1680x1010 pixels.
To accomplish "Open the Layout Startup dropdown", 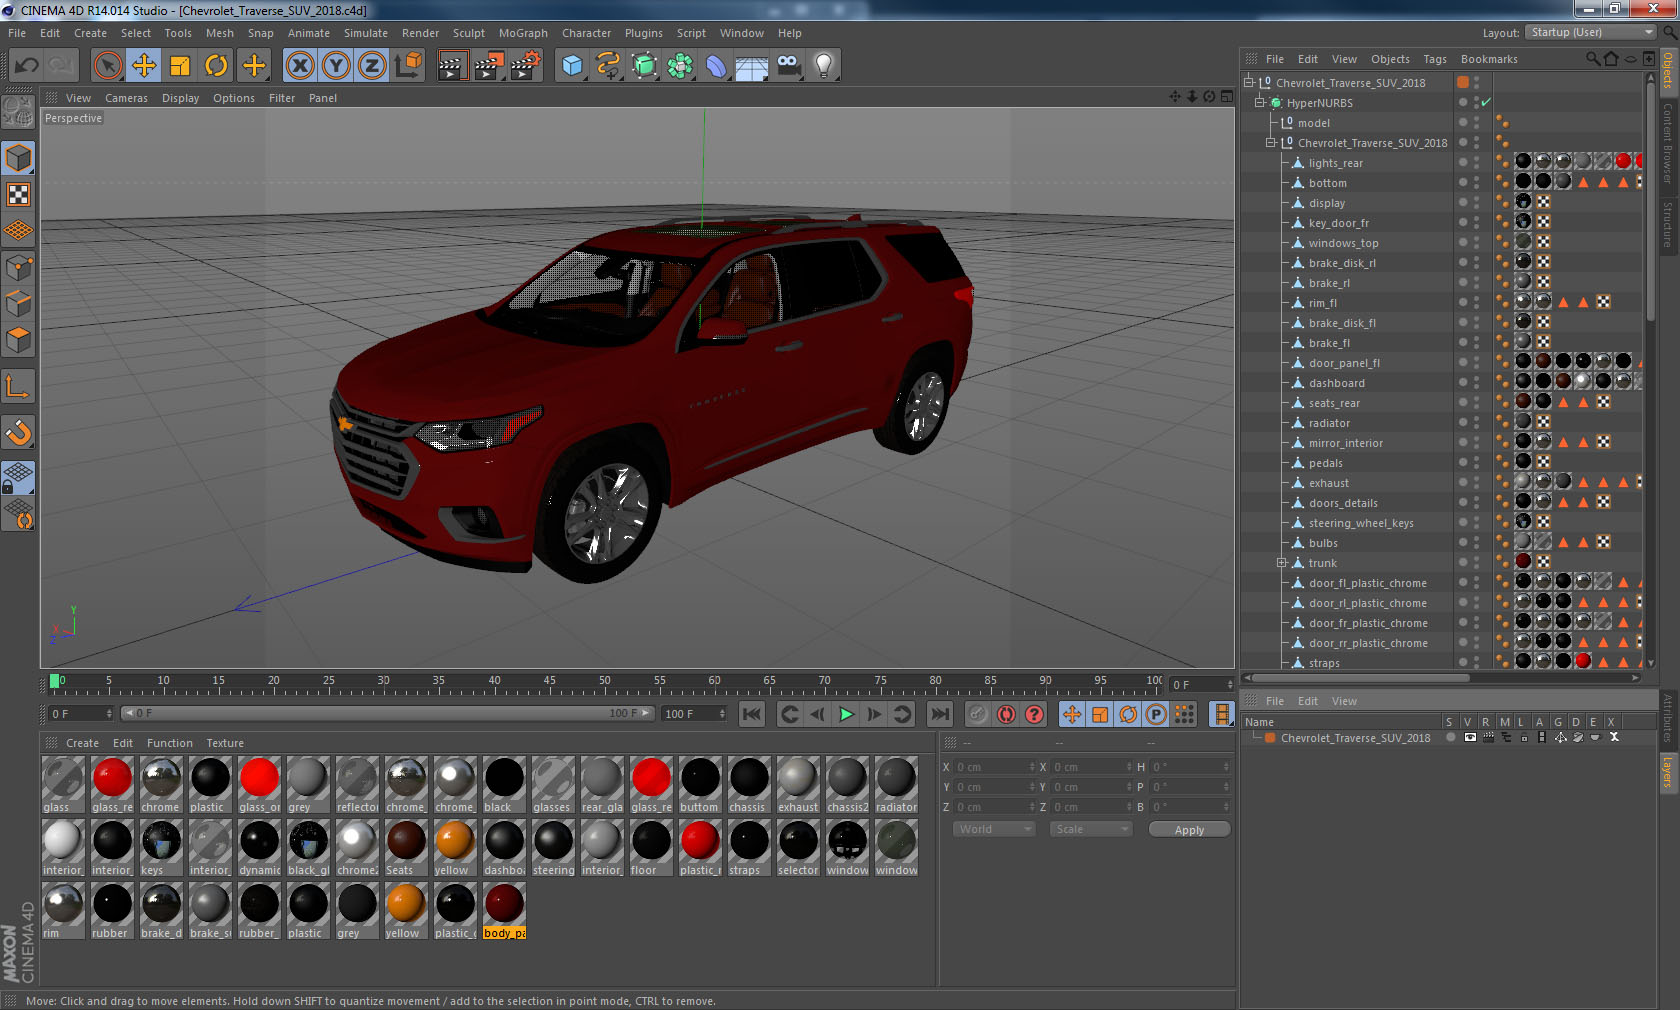I will (x=1590, y=32).
